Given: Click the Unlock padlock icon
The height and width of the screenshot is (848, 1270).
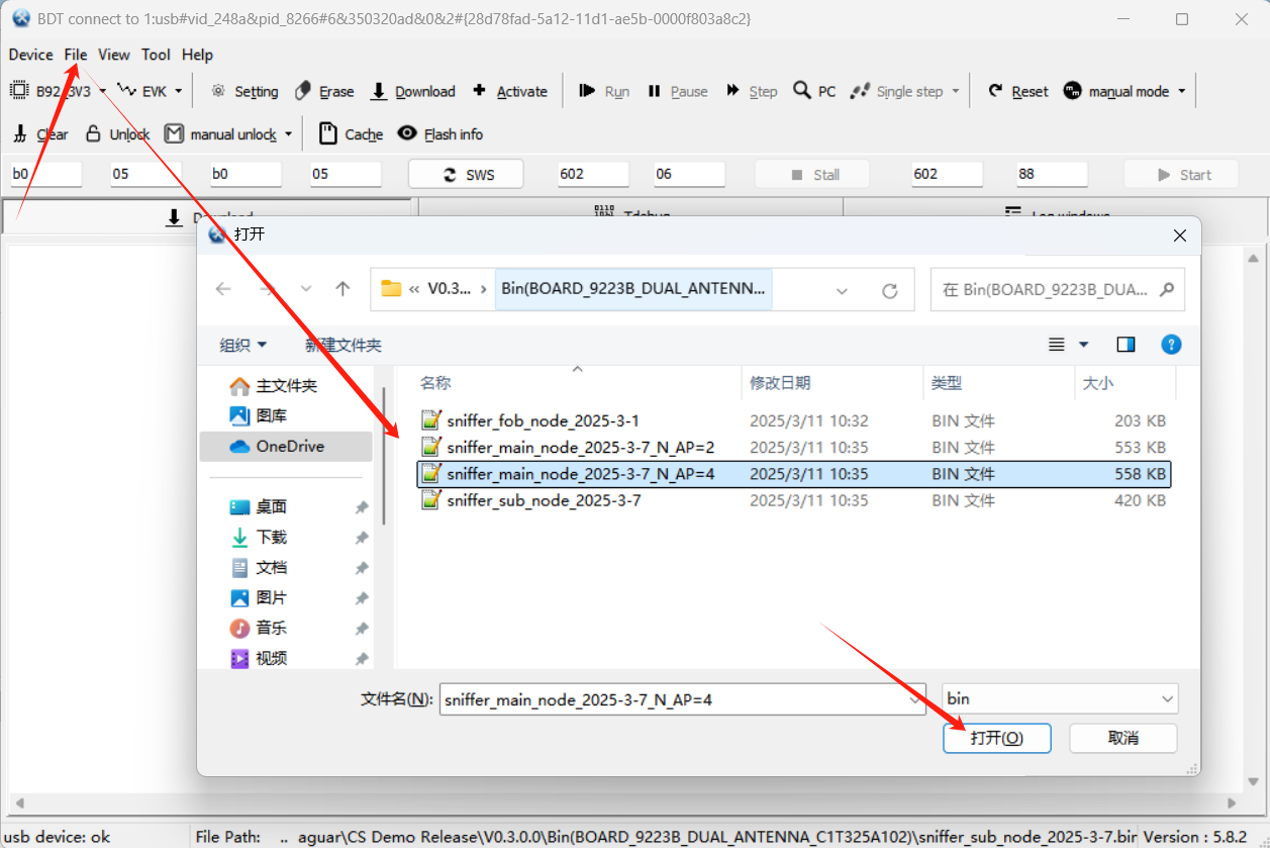Looking at the screenshot, I should 93,134.
